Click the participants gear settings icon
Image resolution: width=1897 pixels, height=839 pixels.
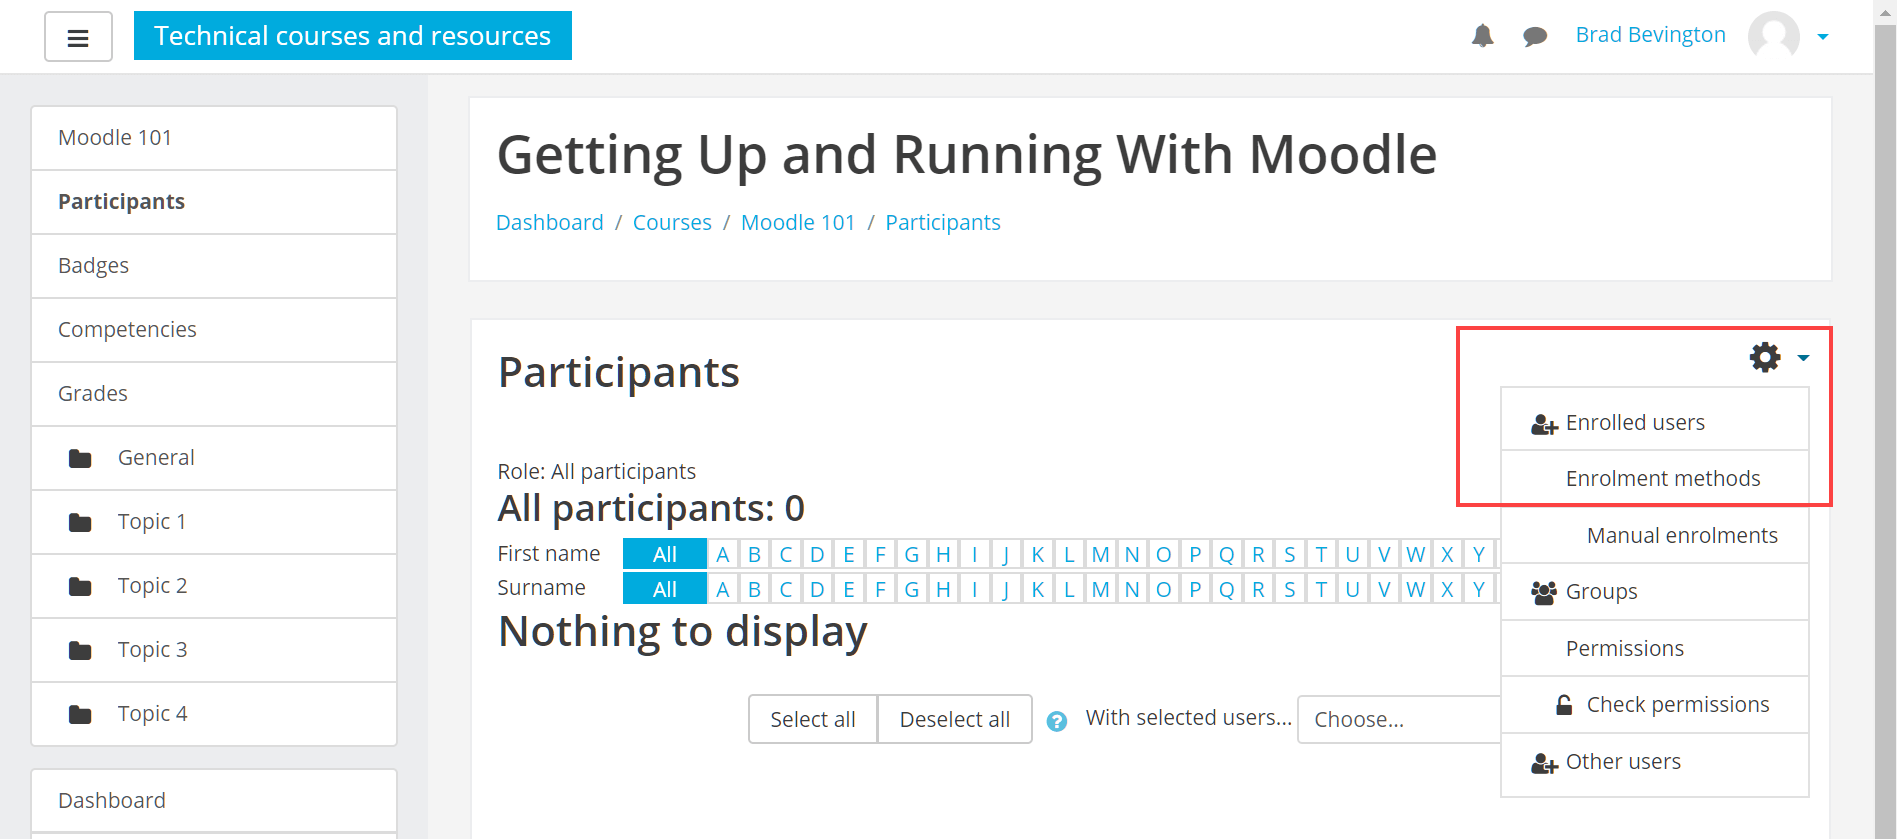pos(1765,357)
